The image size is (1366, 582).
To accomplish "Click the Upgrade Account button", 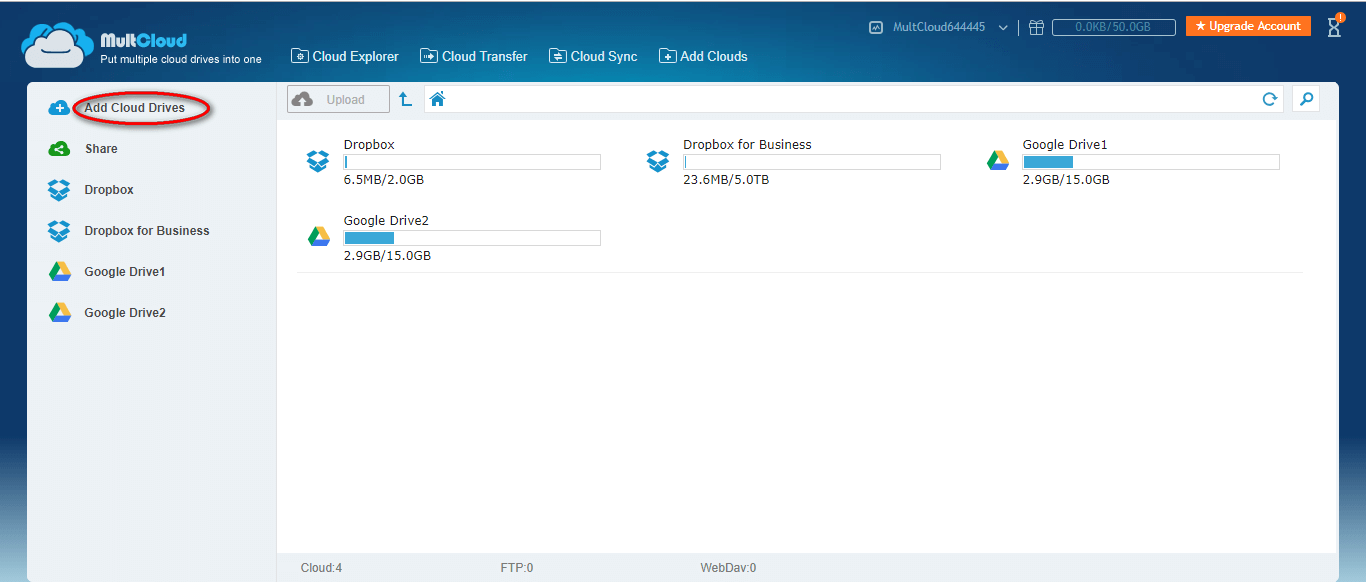I will click(1248, 26).
